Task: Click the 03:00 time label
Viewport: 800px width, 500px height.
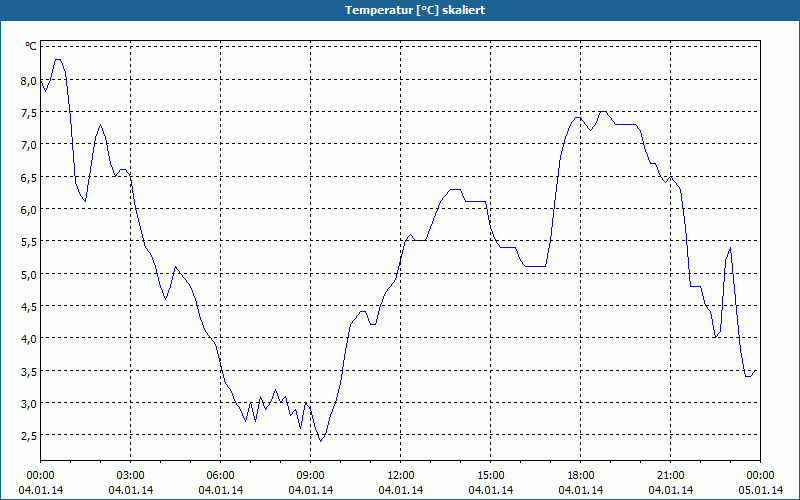Action: pos(131,476)
